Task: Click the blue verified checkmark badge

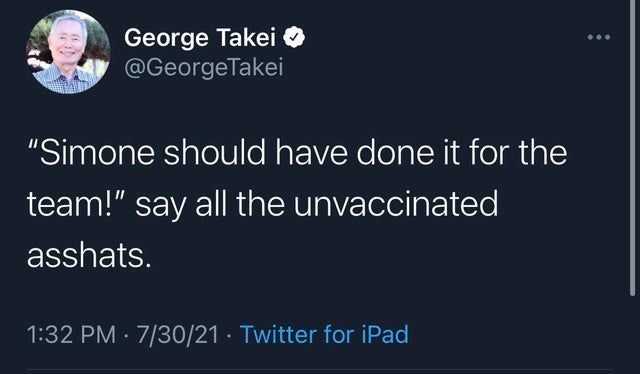Action: [x=294, y=38]
